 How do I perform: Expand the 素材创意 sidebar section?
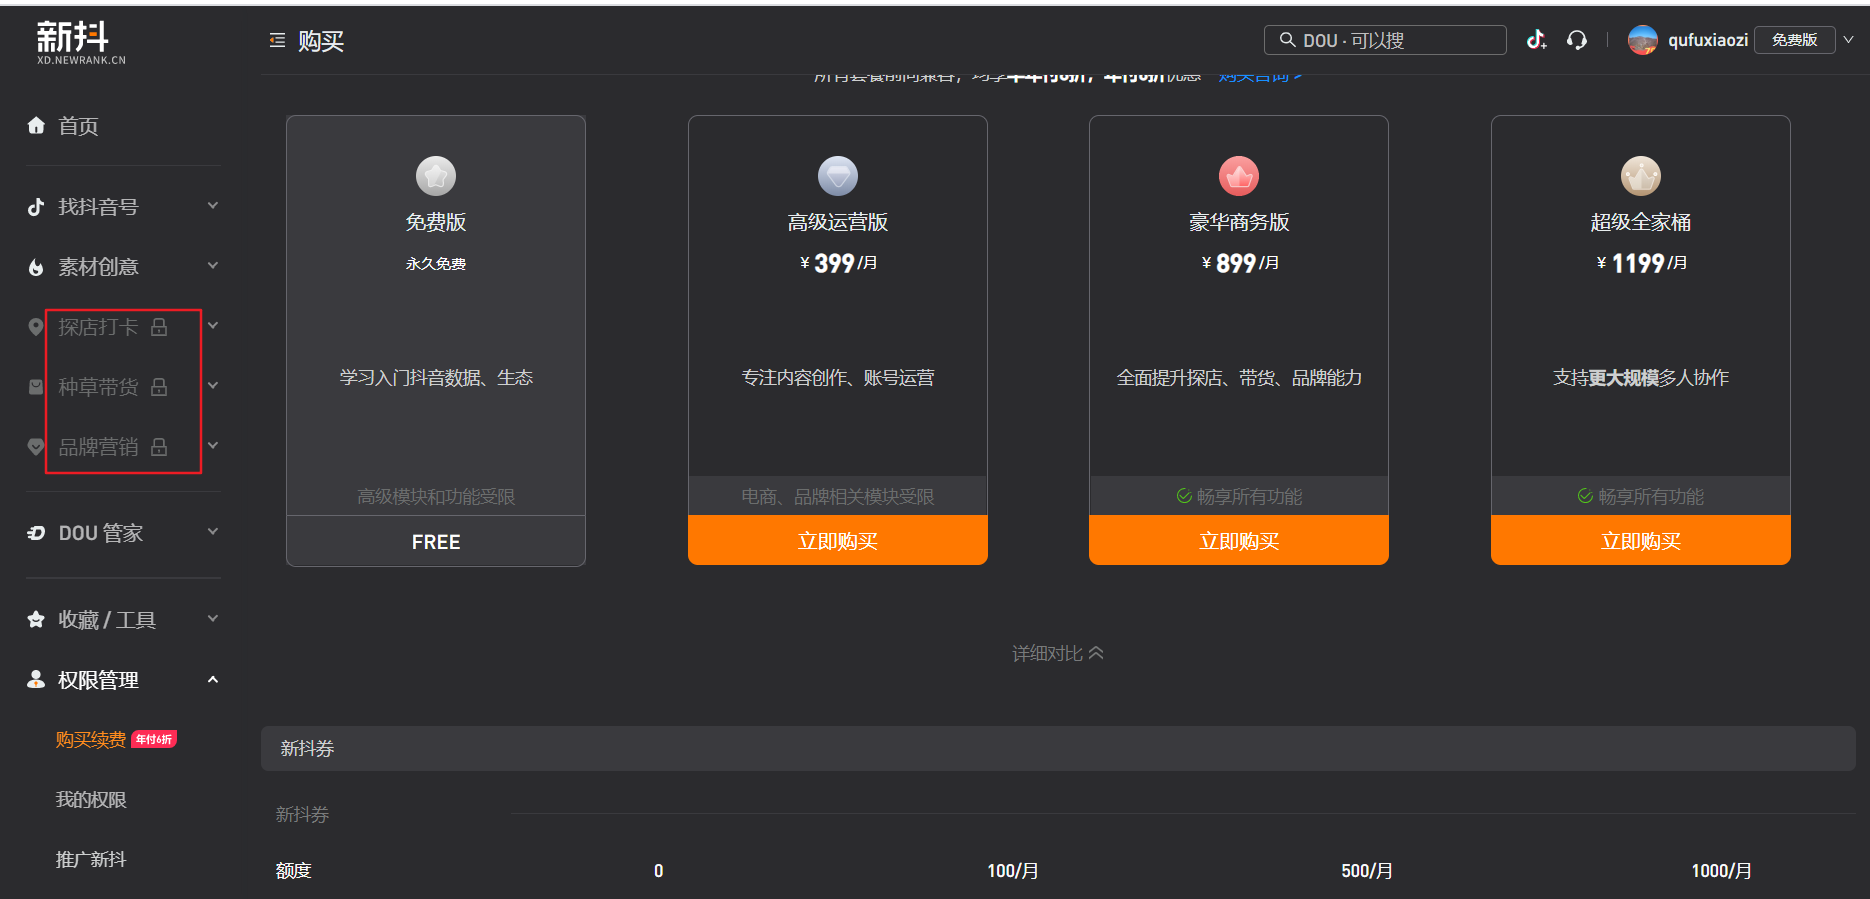point(122,266)
